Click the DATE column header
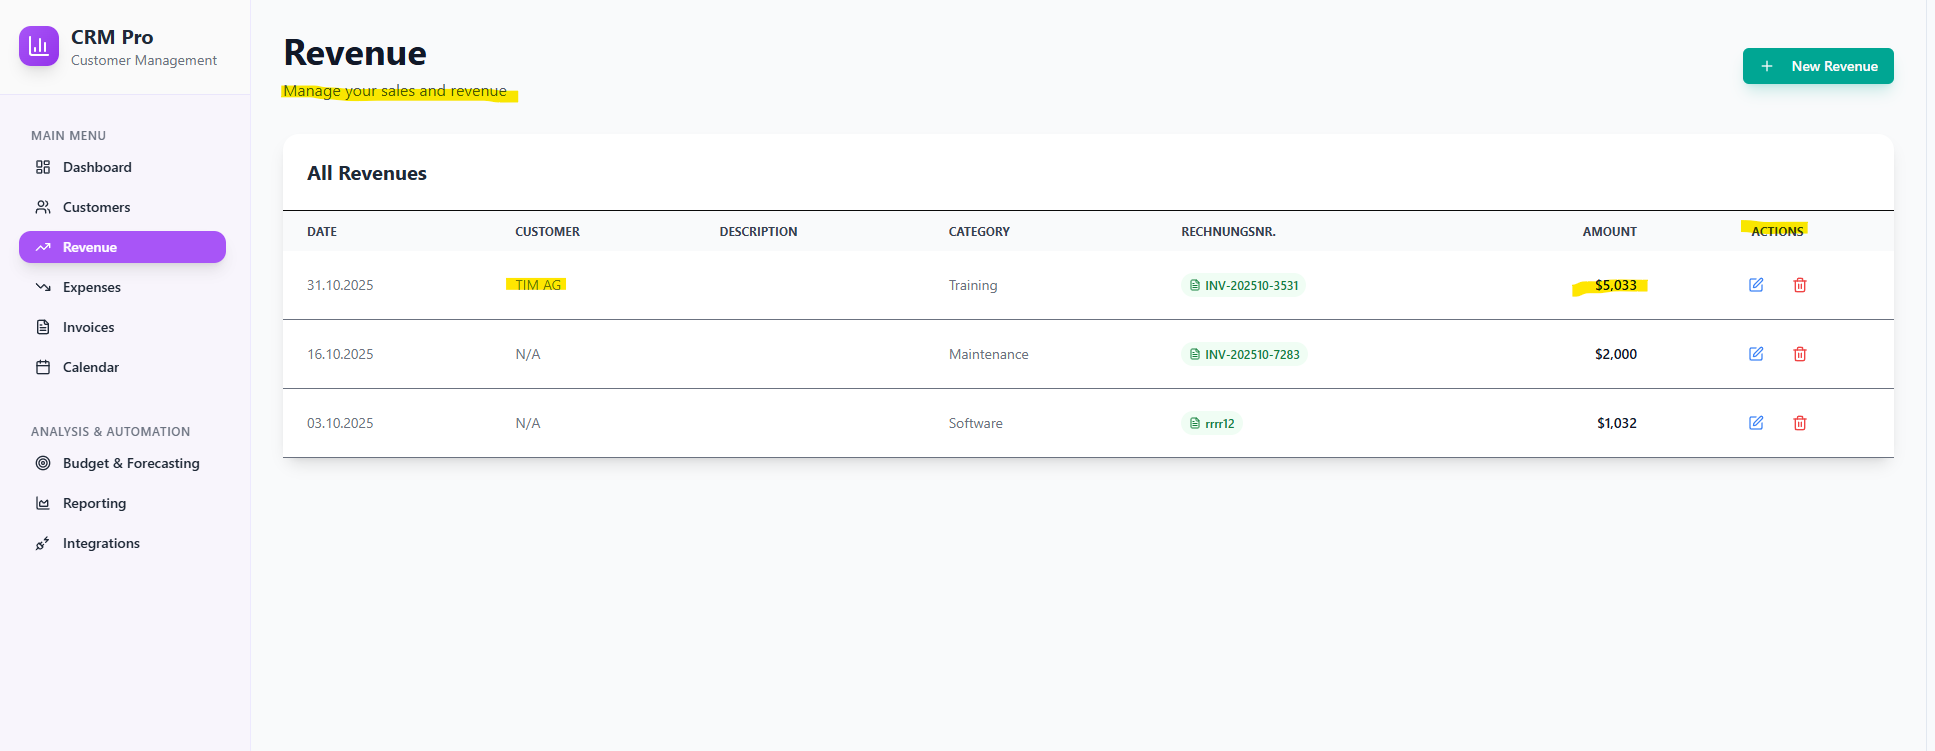The height and width of the screenshot is (751, 1935). (x=322, y=231)
